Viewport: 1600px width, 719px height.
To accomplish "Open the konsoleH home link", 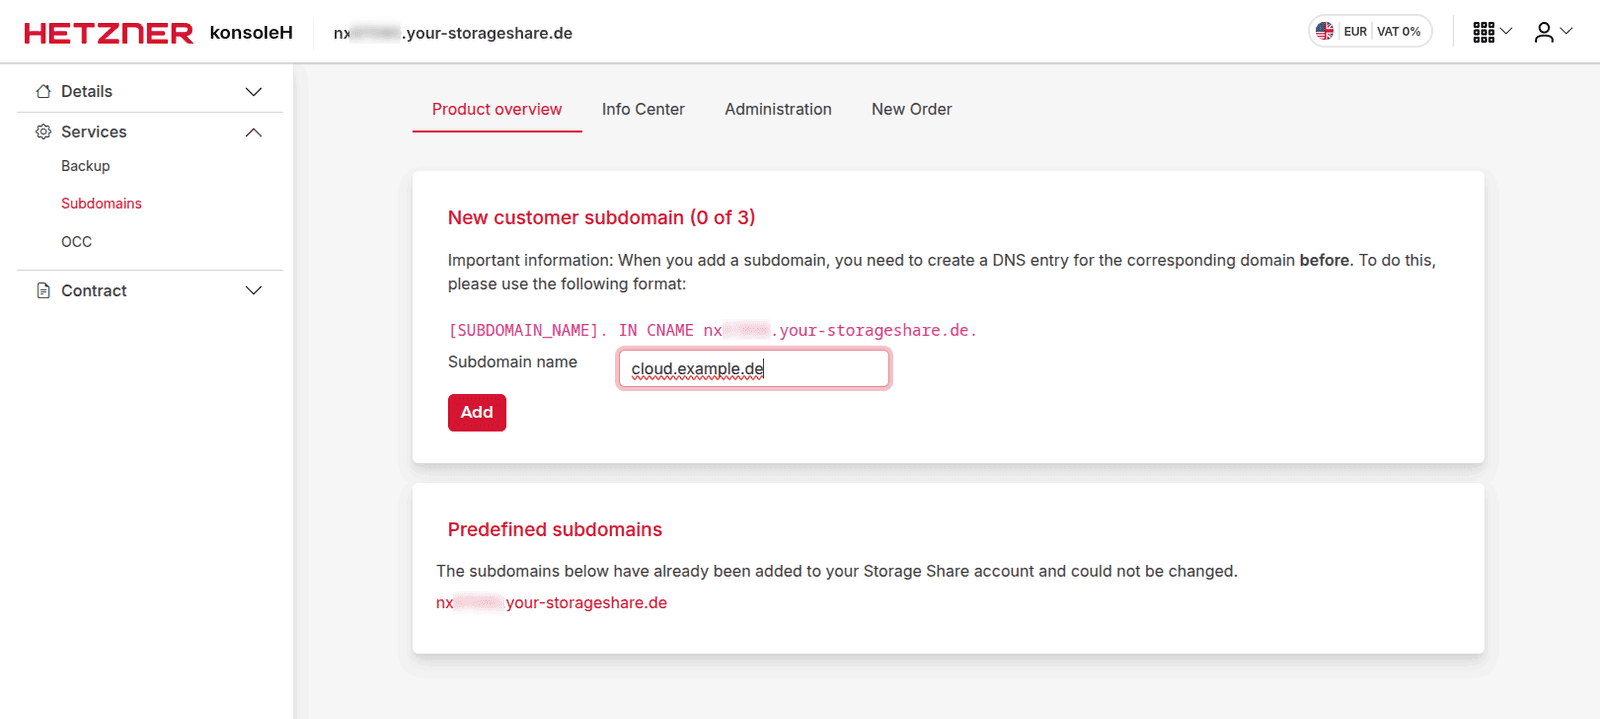I will point(251,33).
